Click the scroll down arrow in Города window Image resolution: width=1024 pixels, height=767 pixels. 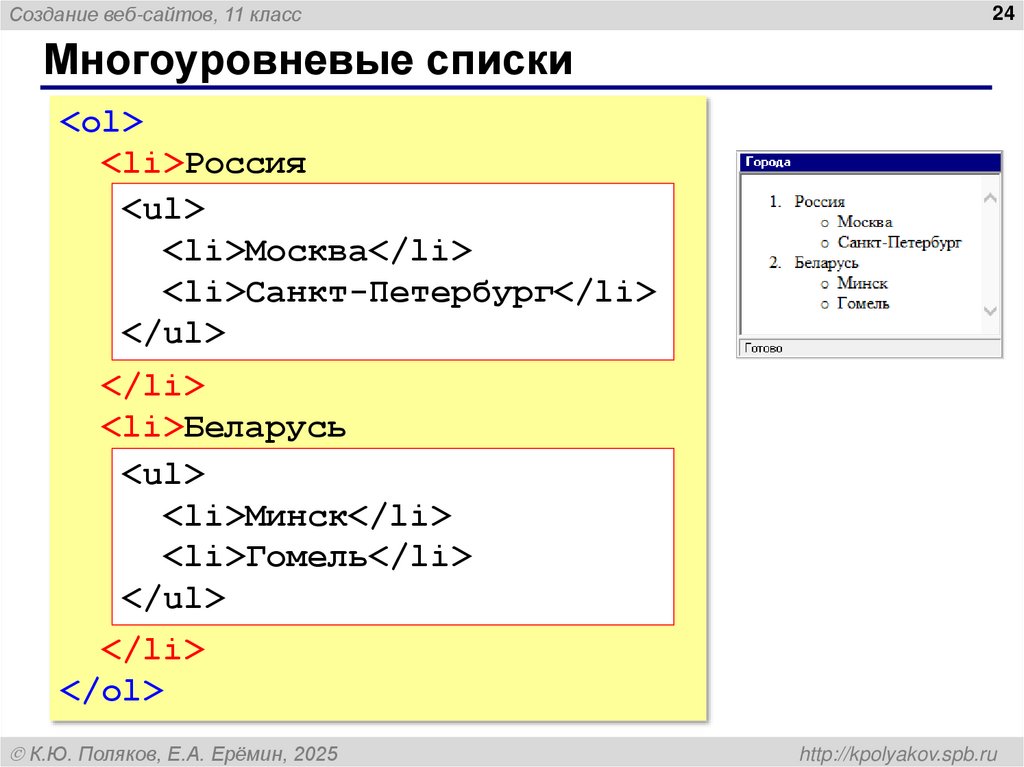point(990,312)
